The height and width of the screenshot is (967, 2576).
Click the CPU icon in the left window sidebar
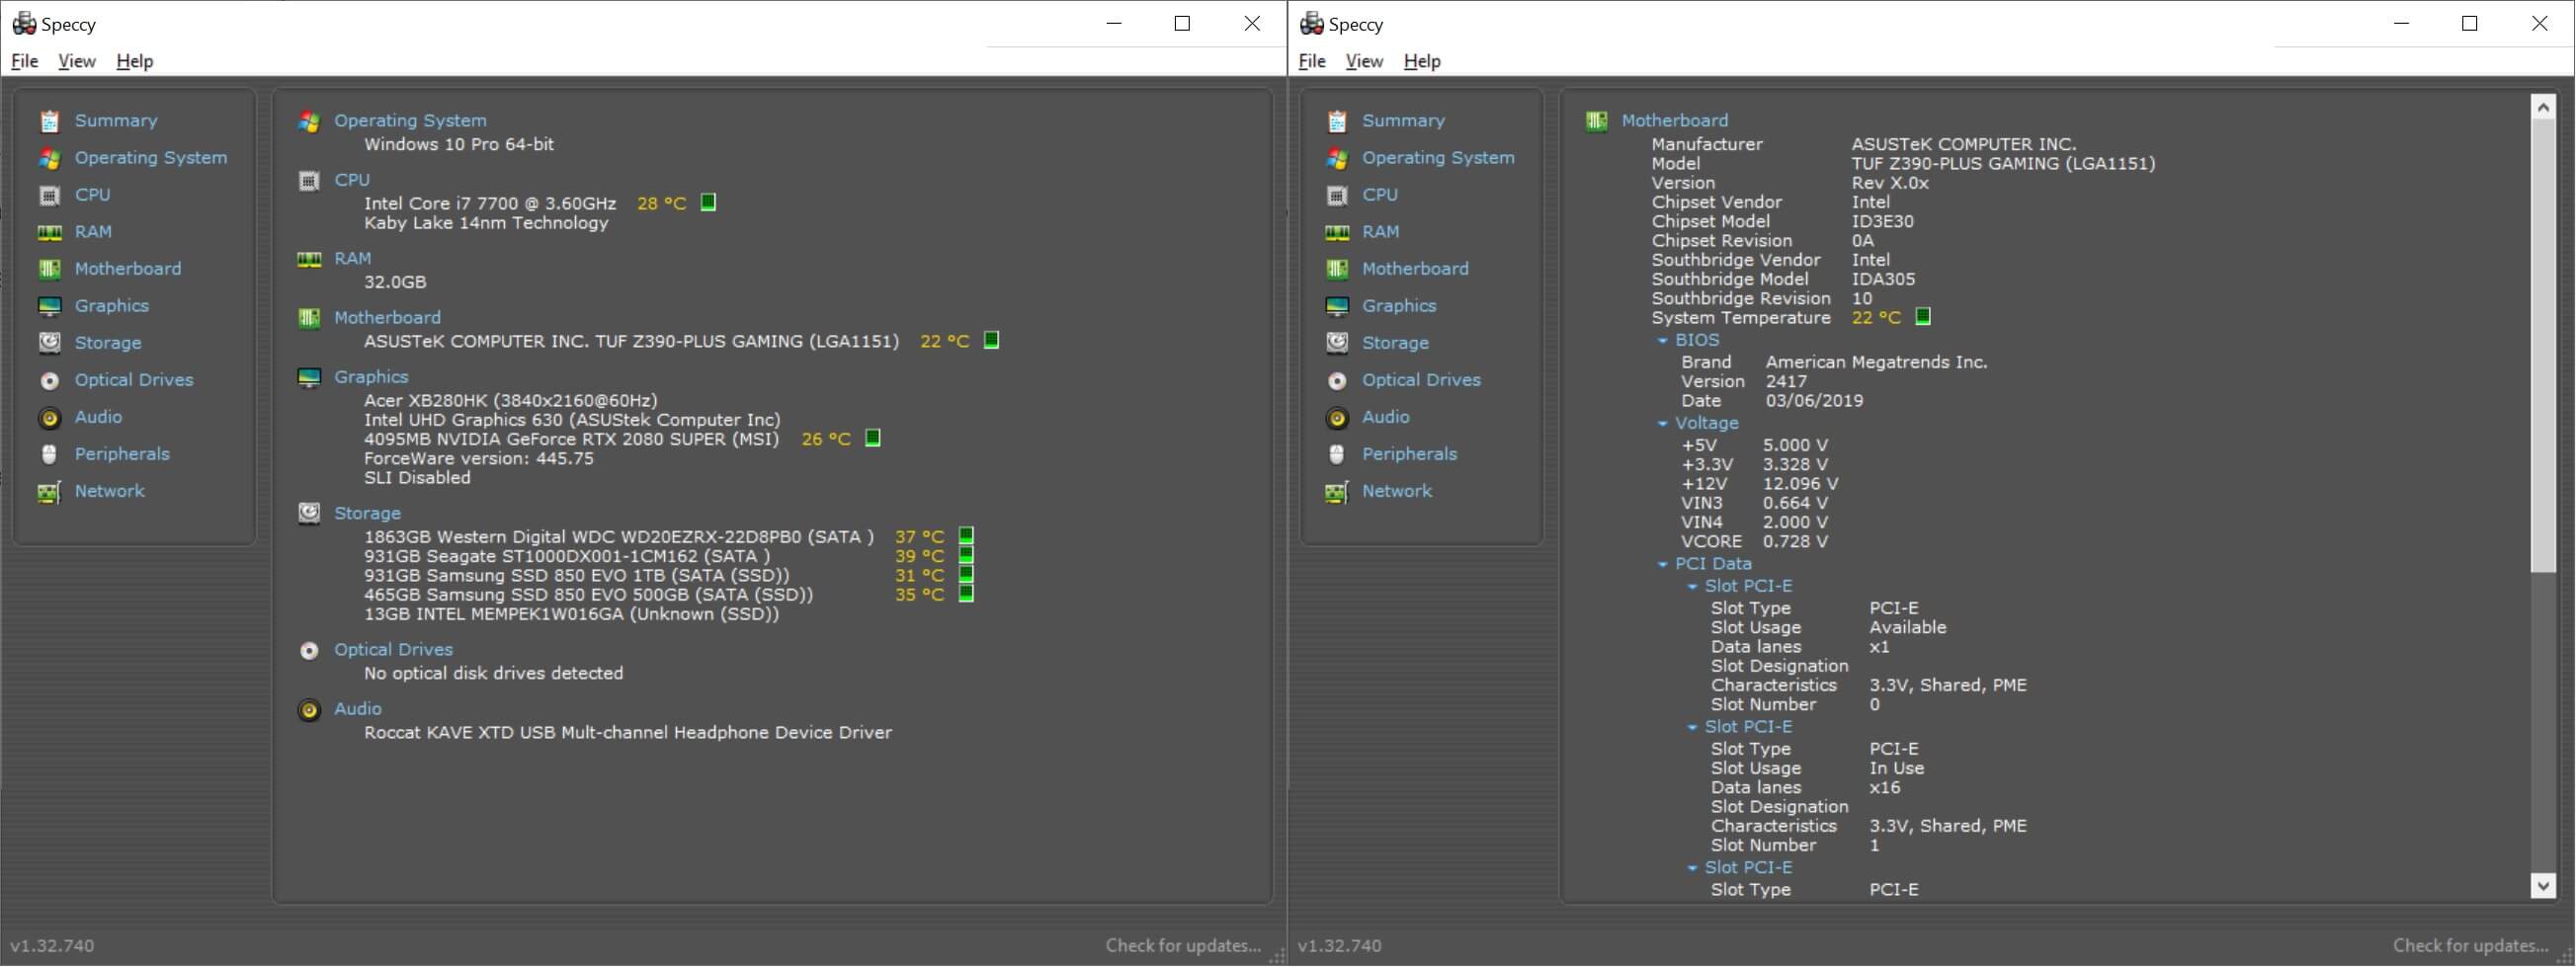click(x=49, y=195)
